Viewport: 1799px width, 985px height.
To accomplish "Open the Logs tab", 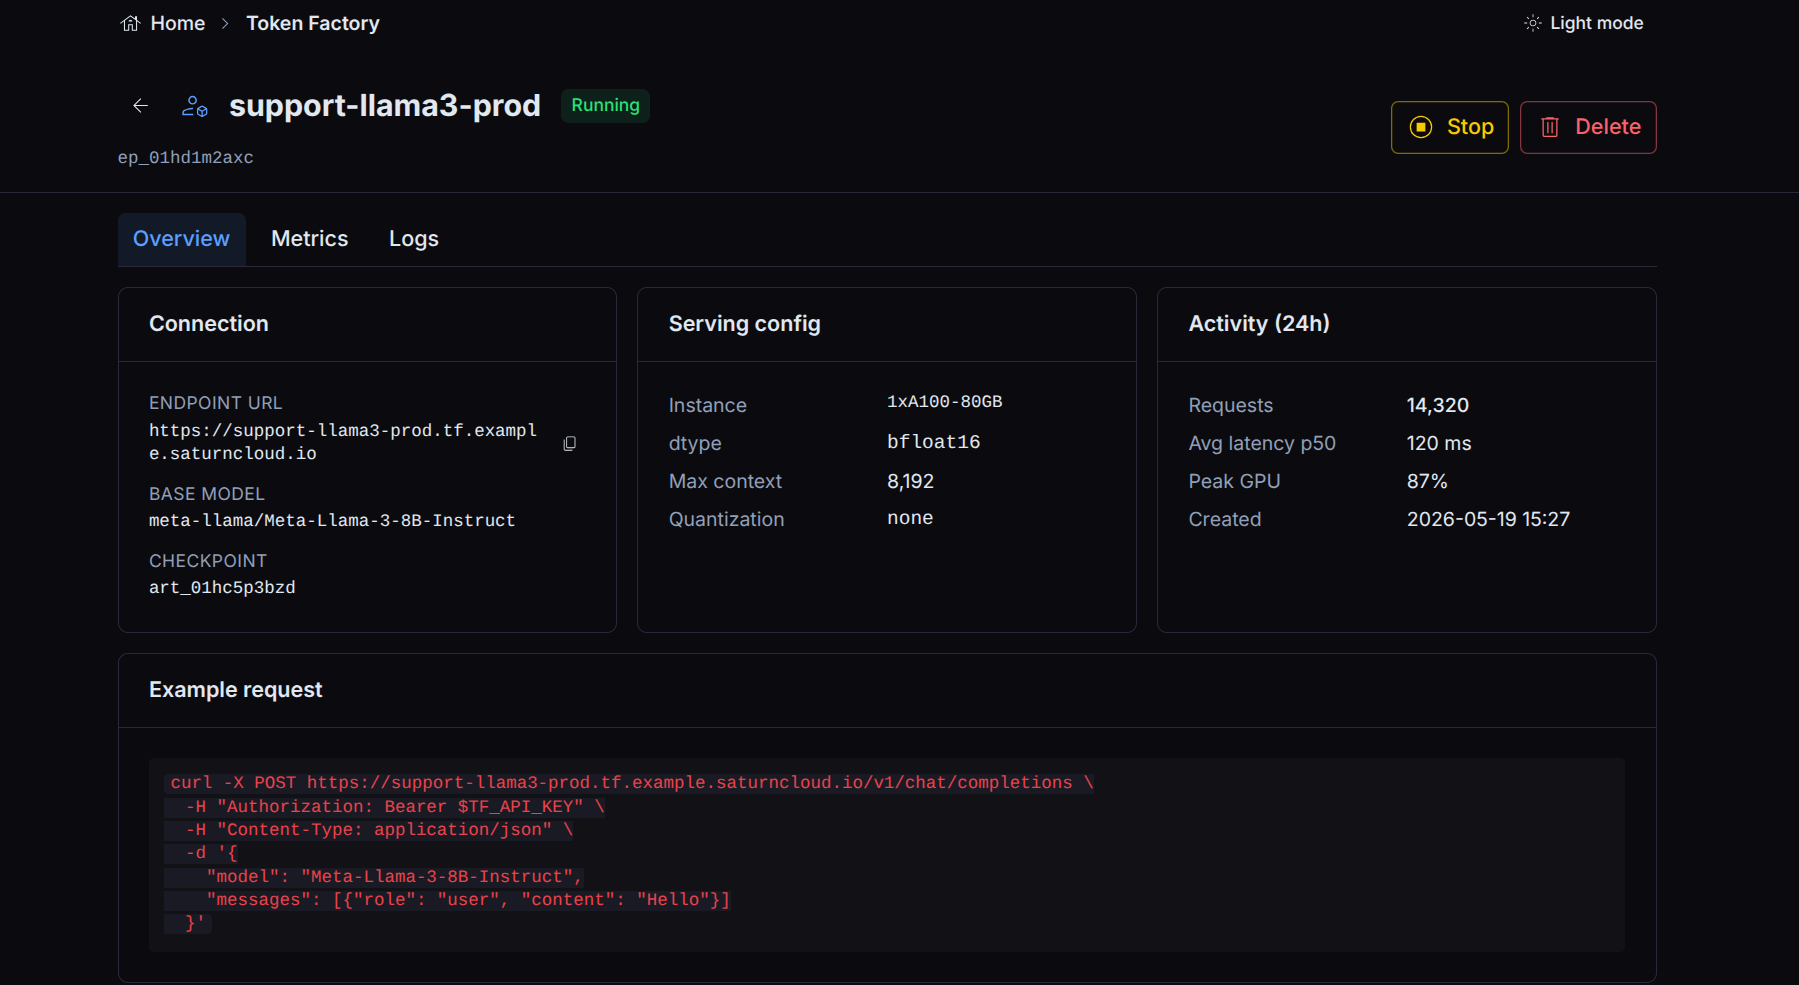I will 413,239.
